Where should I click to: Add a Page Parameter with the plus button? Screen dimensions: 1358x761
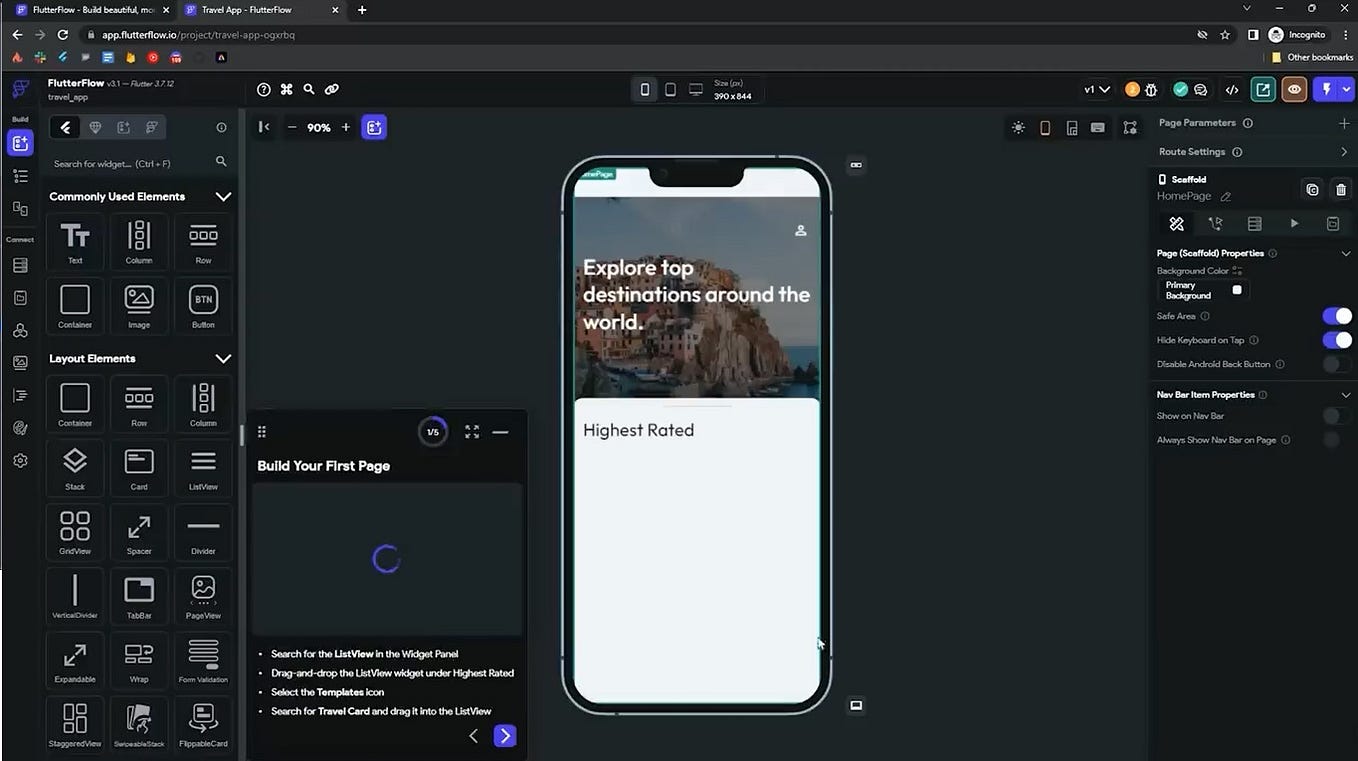[1345, 122]
